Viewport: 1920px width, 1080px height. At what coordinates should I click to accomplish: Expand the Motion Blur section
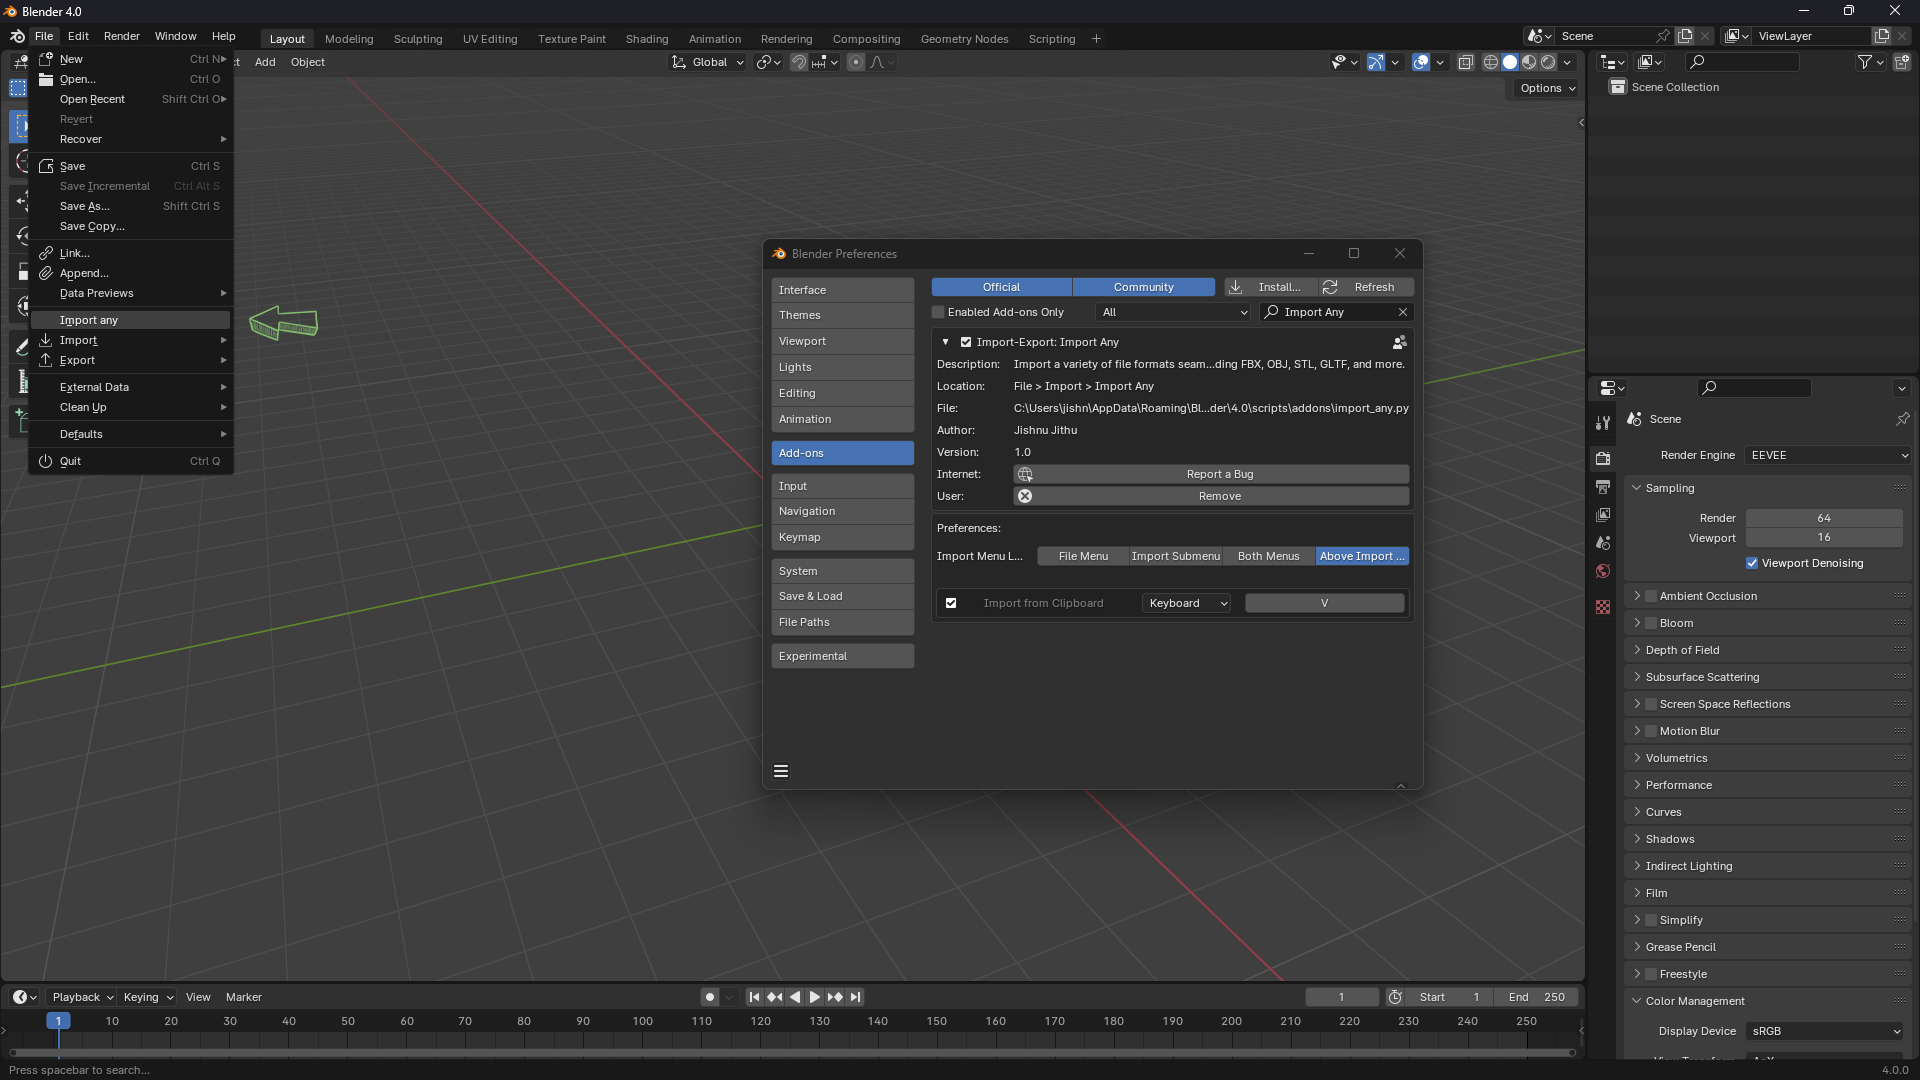pyautogui.click(x=1638, y=731)
